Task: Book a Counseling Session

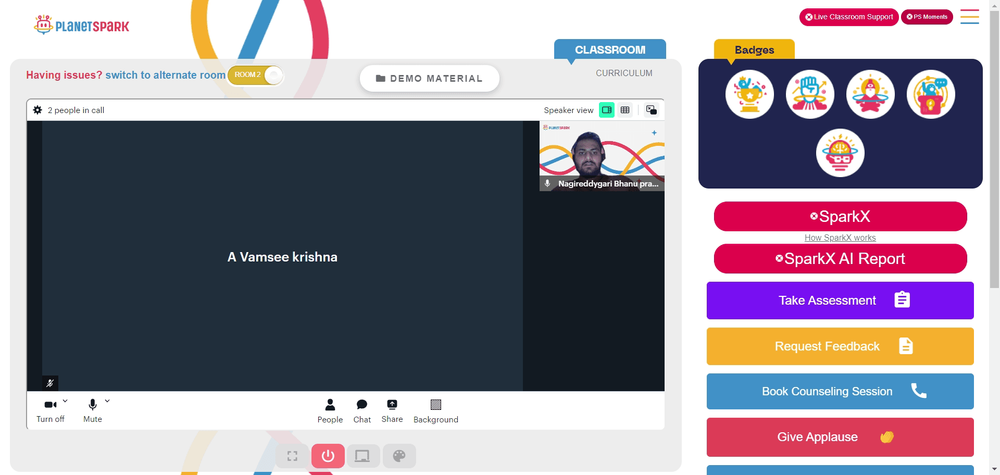Action: pos(840,391)
